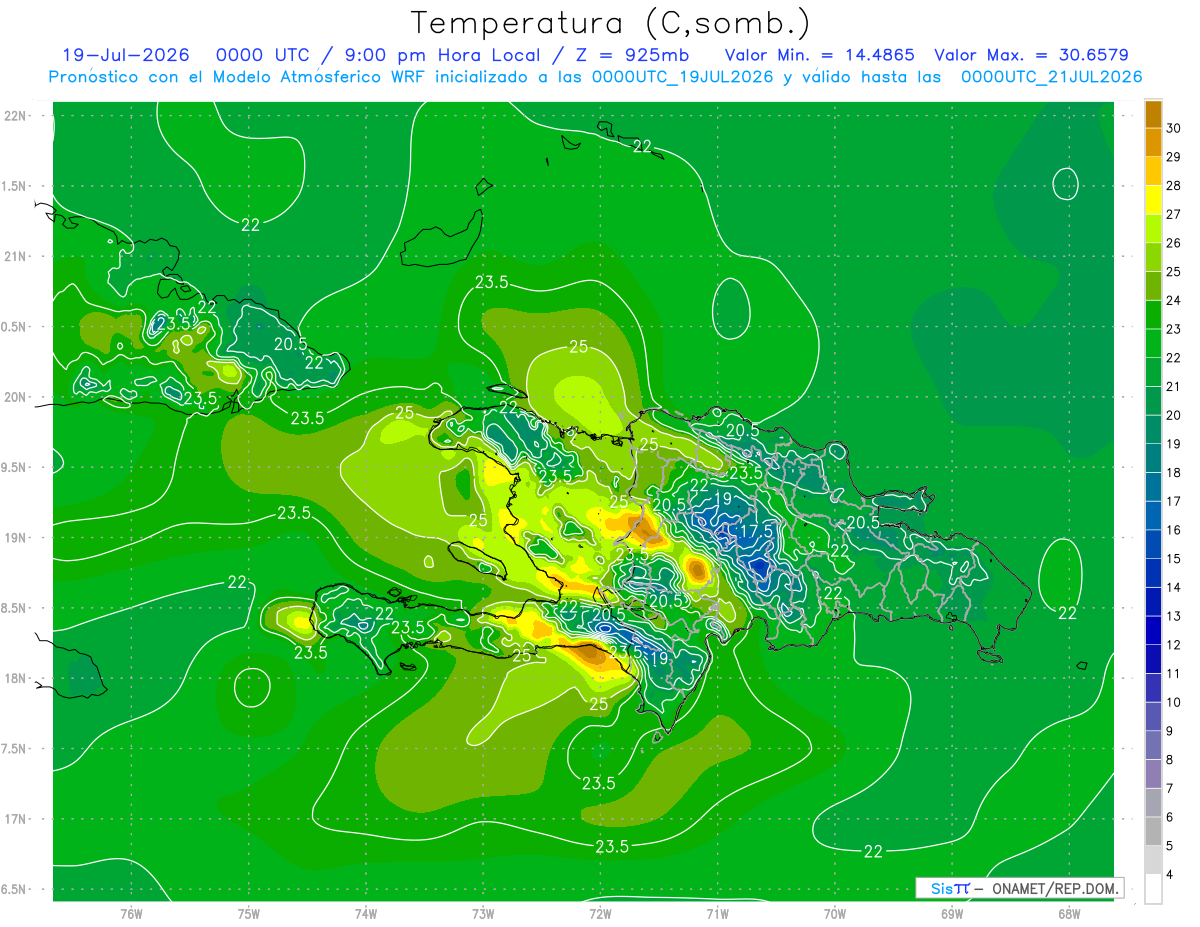Click the "74W" longitude axis label

click(x=366, y=914)
